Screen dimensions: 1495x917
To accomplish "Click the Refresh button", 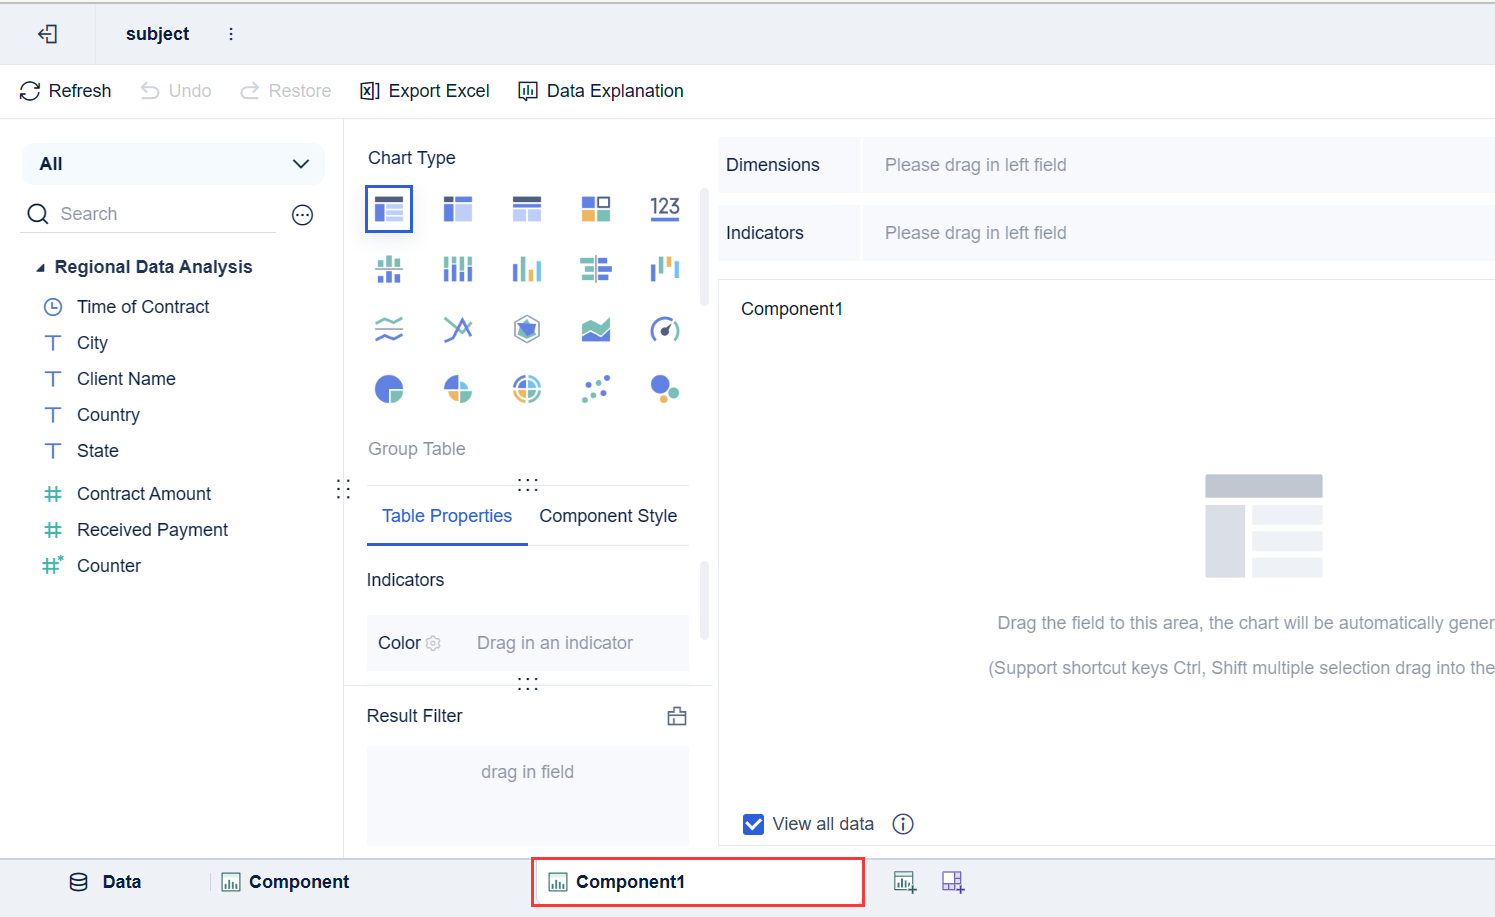I will (x=66, y=91).
